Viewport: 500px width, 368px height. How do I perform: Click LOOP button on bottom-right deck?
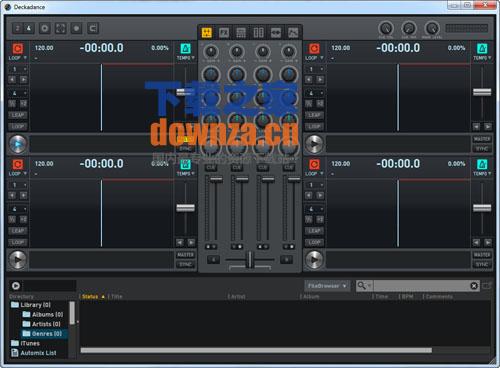click(x=314, y=242)
